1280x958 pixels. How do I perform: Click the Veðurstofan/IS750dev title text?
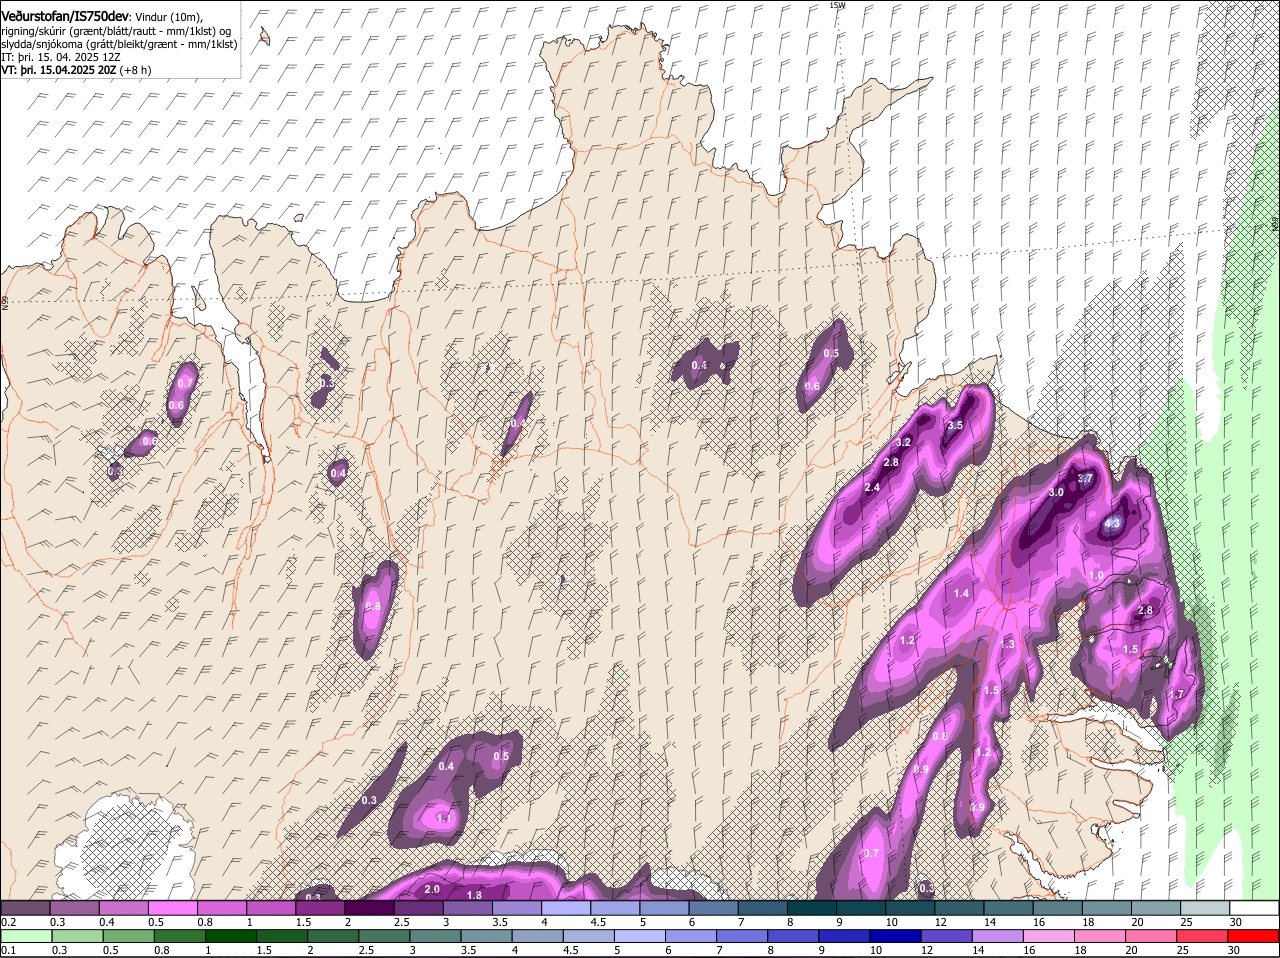[65, 17]
